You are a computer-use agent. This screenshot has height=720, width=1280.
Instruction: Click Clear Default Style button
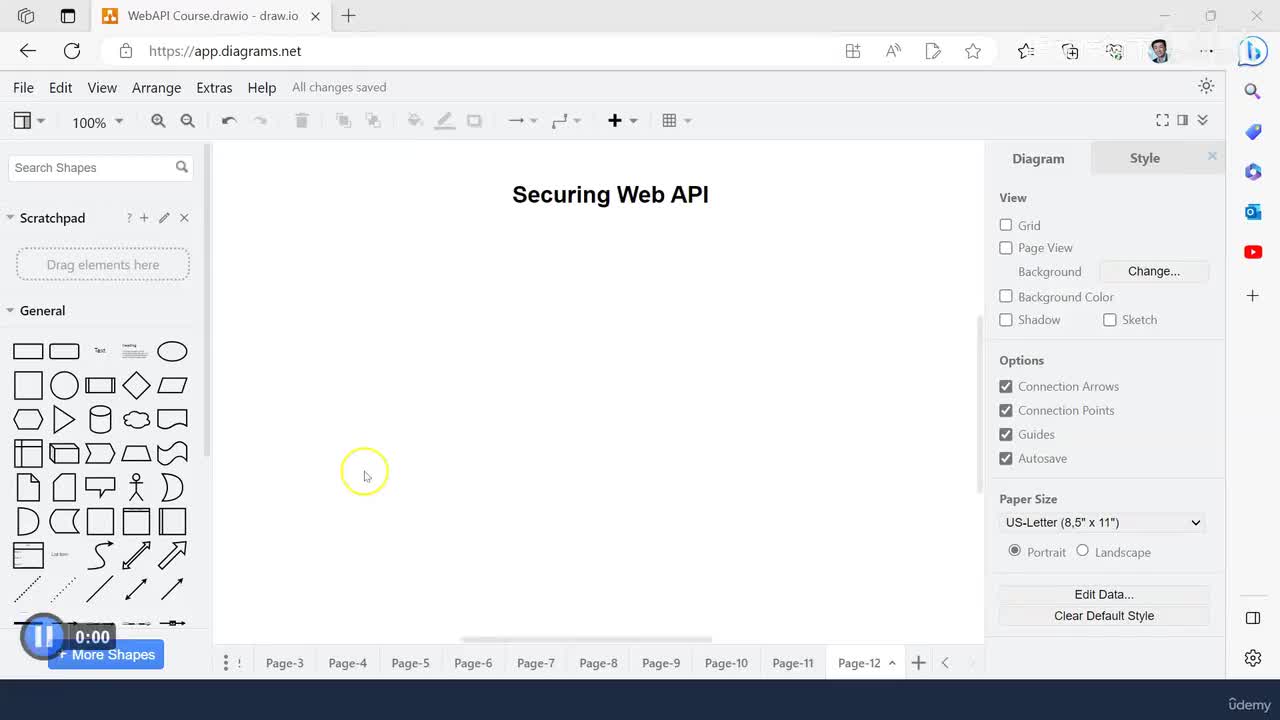point(1104,616)
